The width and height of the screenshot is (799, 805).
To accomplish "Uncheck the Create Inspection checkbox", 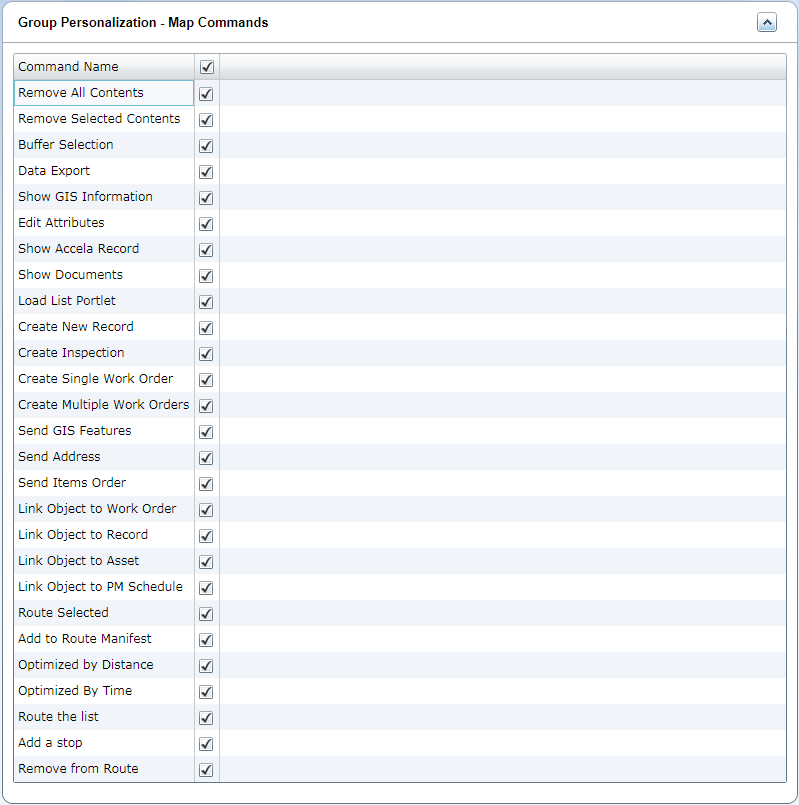I will (207, 354).
